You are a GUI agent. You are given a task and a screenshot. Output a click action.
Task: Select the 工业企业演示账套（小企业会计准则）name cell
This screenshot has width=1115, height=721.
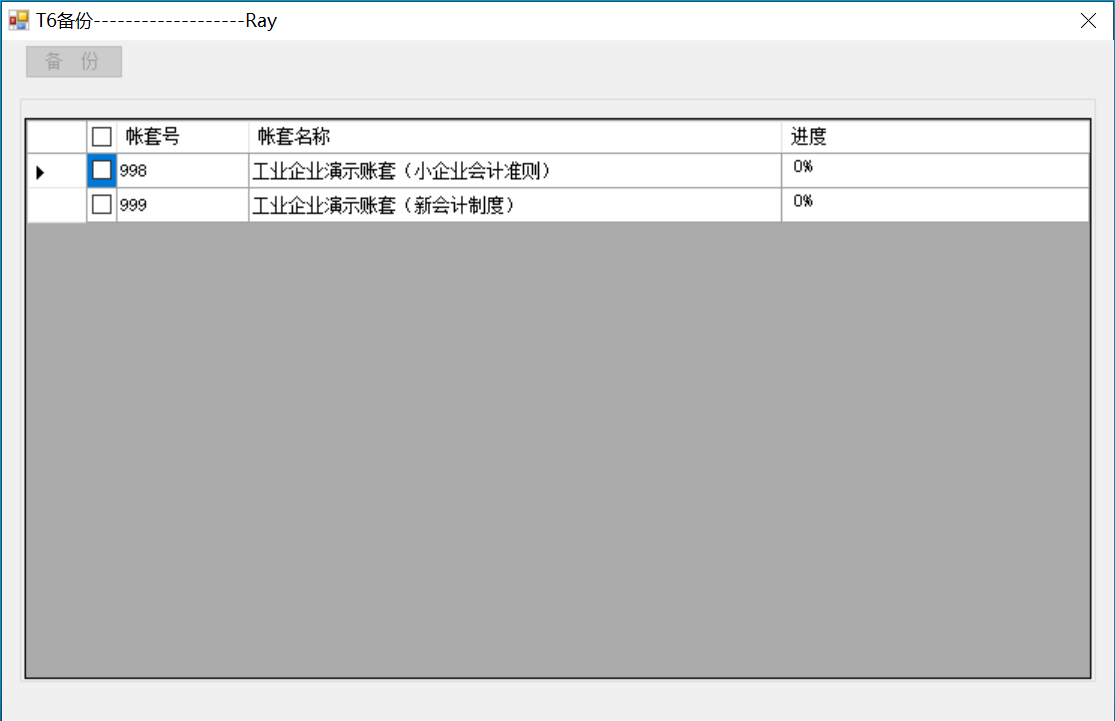(514, 171)
